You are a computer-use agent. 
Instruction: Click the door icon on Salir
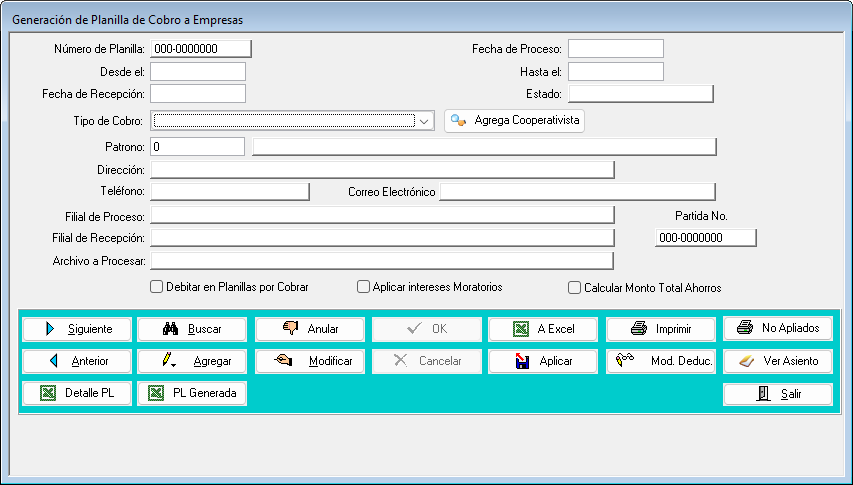[764, 394]
